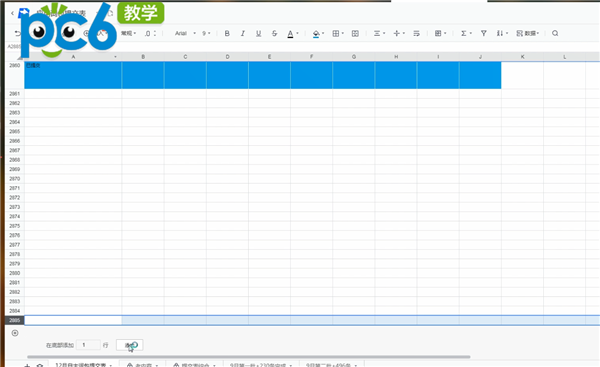The height and width of the screenshot is (367, 600).
Task: Expand borders dropdown arrow
Action: [342, 33]
